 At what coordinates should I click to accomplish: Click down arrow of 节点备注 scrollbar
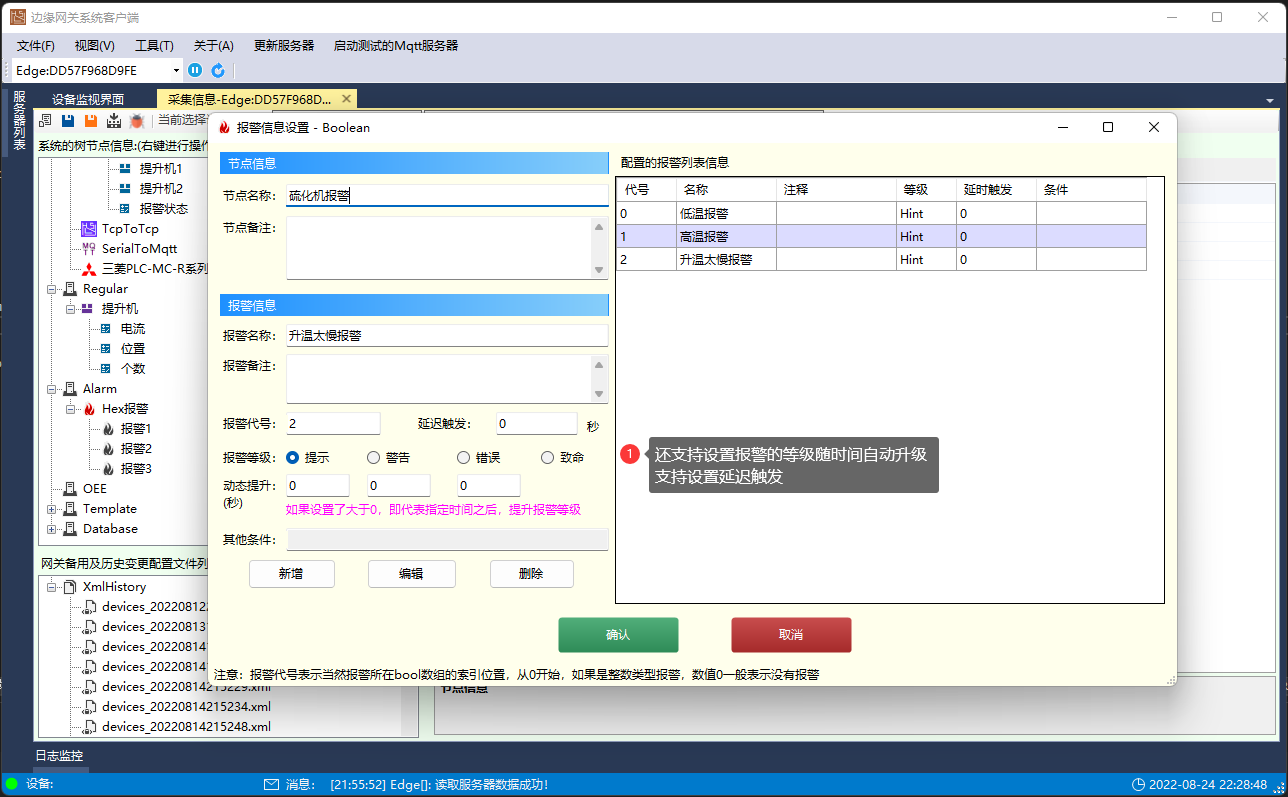point(599,270)
